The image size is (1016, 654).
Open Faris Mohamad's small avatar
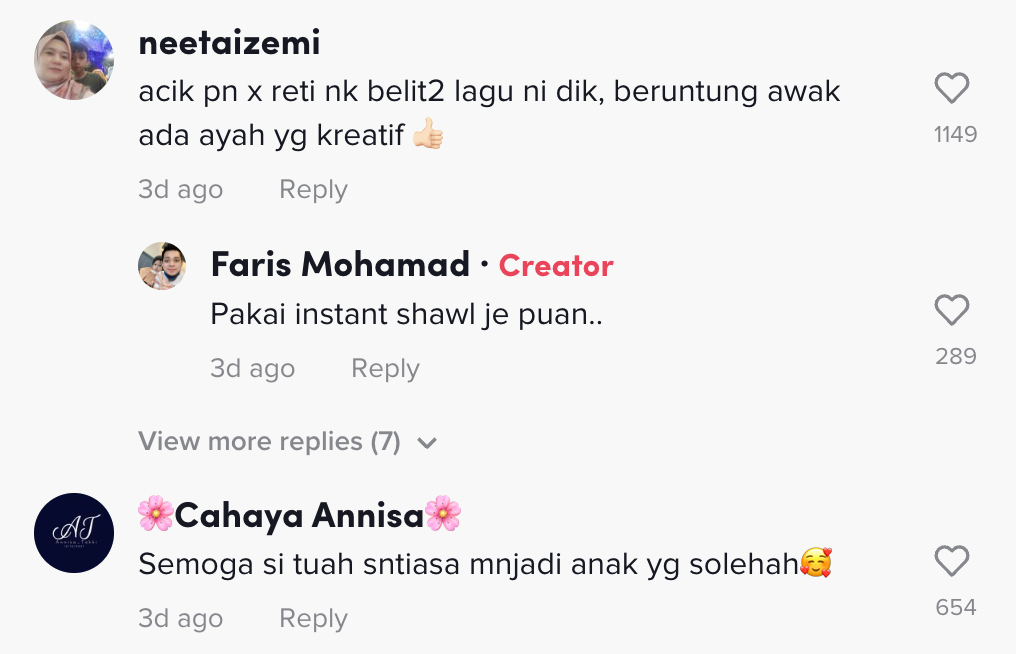click(162, 266)
